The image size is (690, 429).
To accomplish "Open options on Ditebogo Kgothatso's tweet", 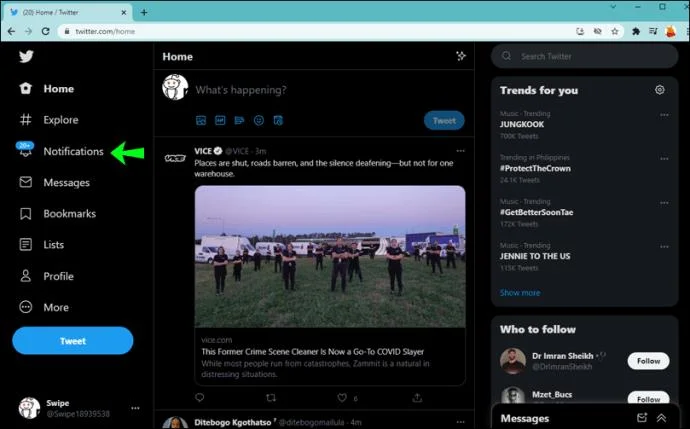I will pos(460,422).
